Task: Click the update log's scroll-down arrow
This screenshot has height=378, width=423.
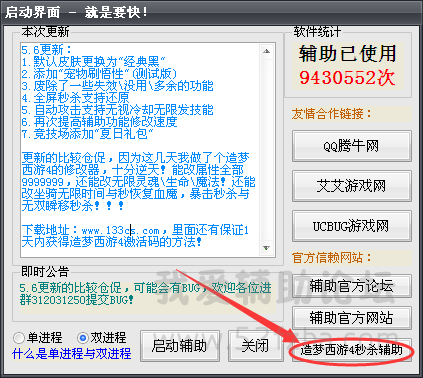Action: tap(266, 248)
